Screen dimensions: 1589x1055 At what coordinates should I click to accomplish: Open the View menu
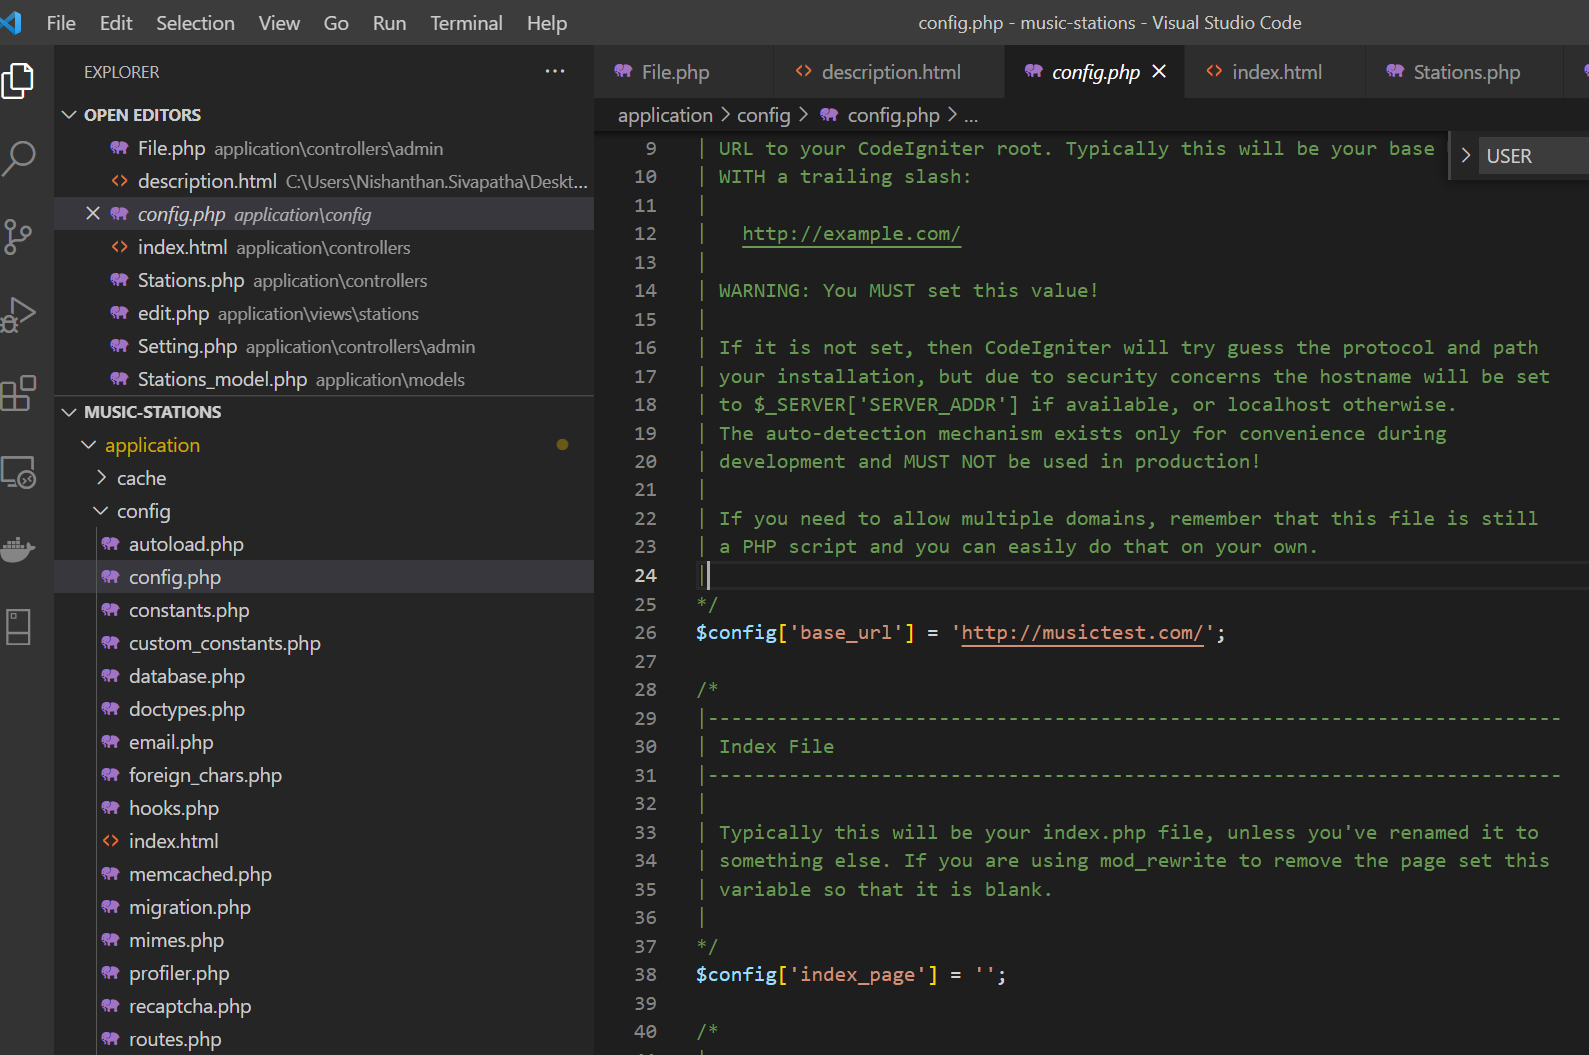279,22
